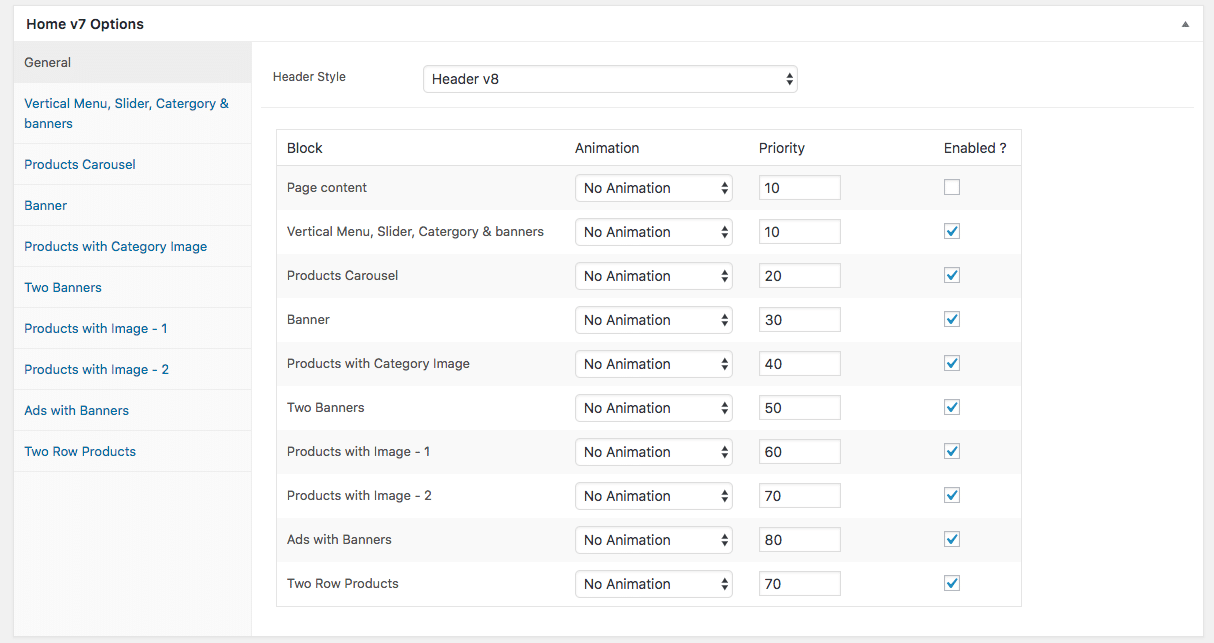1214x643 pixels.
Task: Click 'Ads with Banners' block name in table
Action: (339, 539)
